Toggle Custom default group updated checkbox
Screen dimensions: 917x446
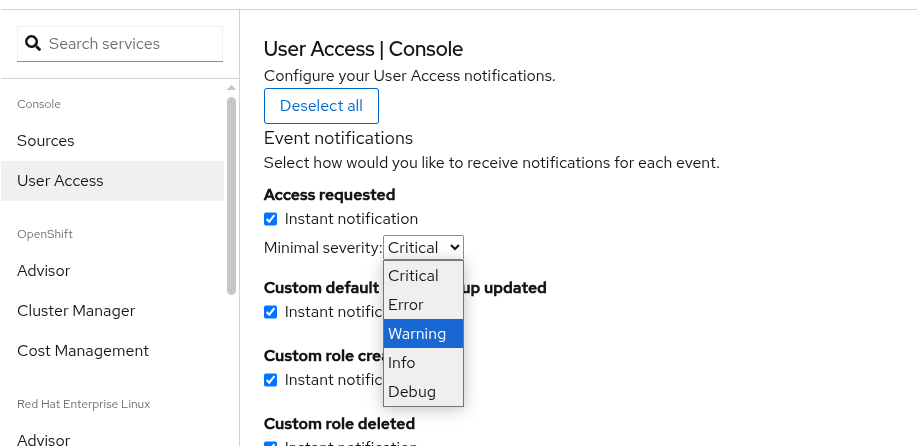click(271, 312)
